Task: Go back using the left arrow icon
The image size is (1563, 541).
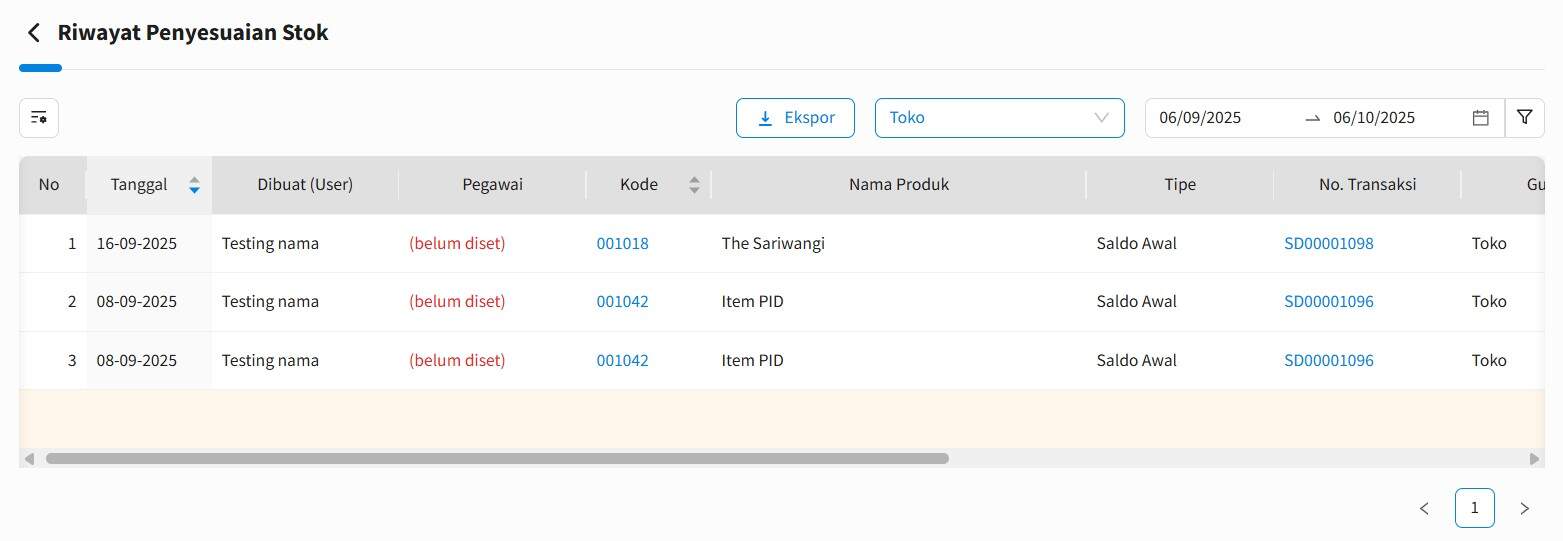Action: click(34, 33)
